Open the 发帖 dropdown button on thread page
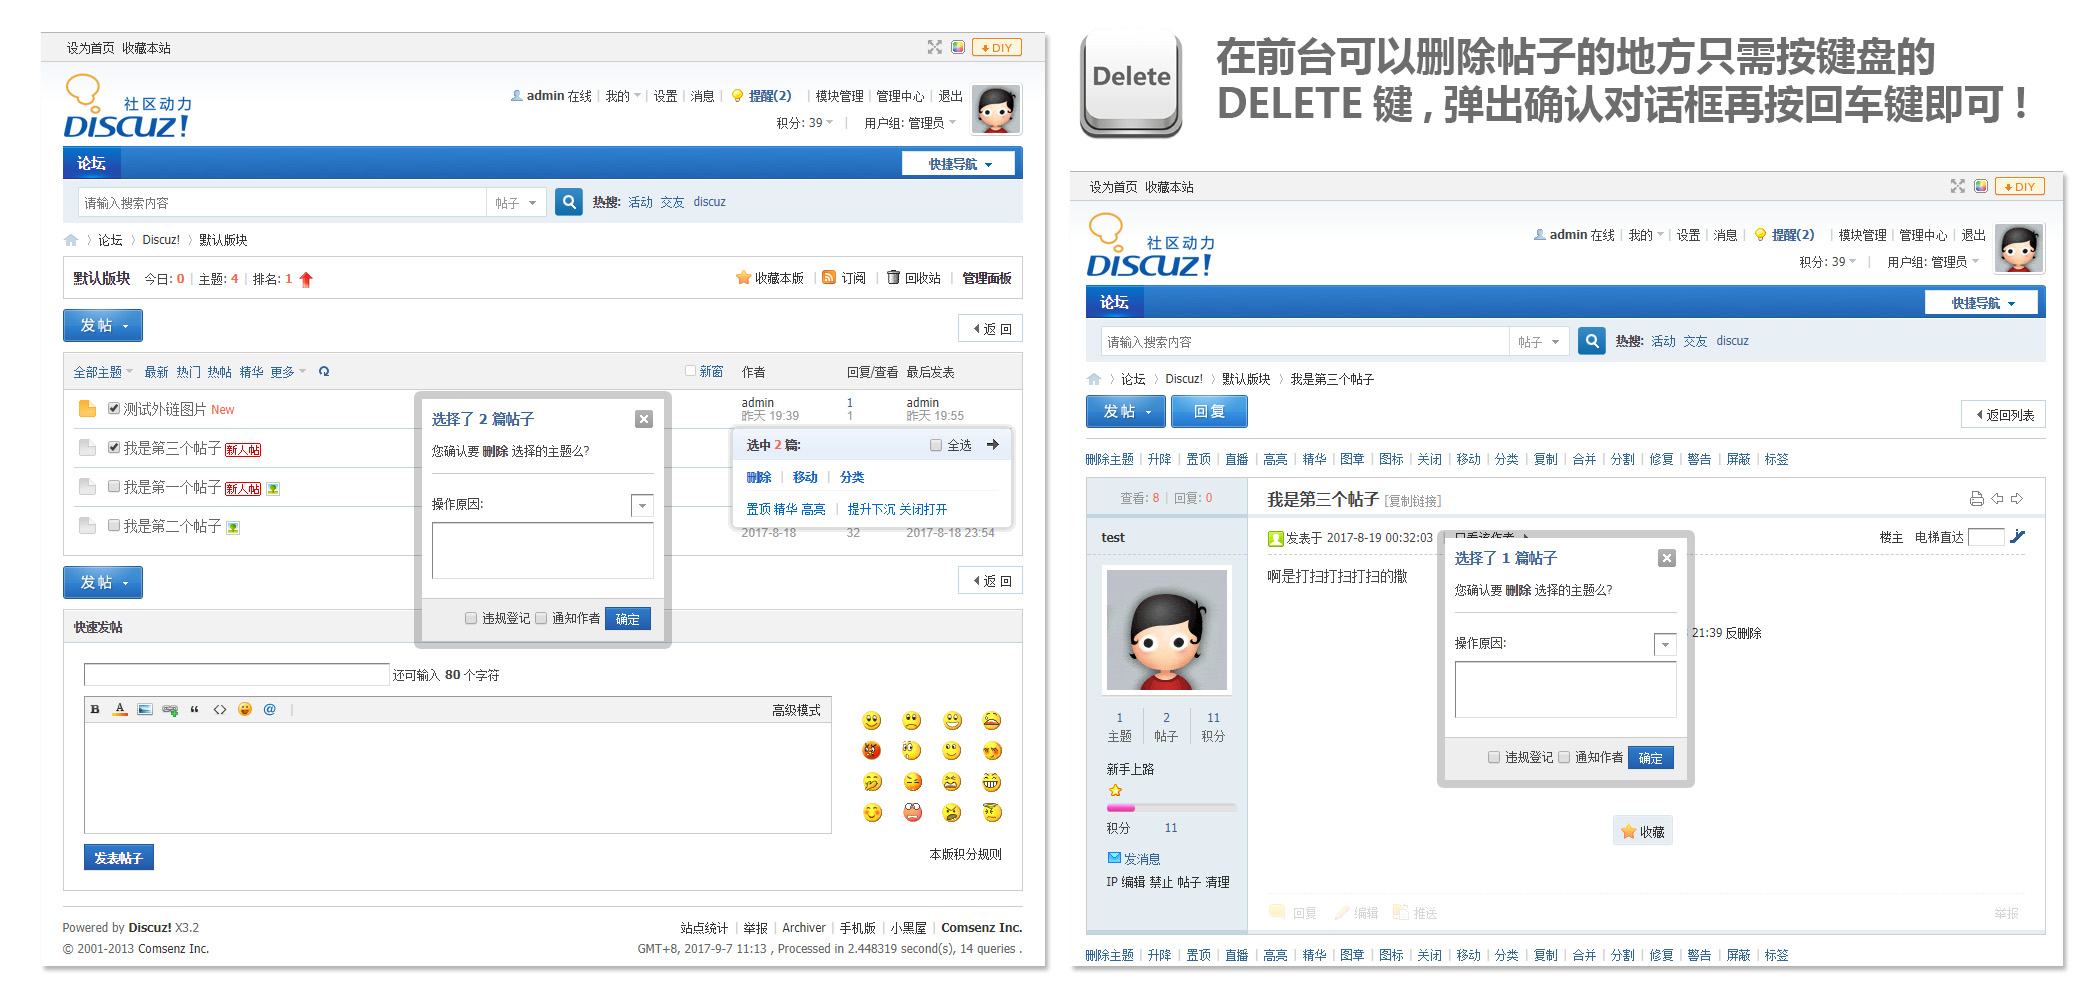The image size is (2100, 1004). [x=1125, y=412]
